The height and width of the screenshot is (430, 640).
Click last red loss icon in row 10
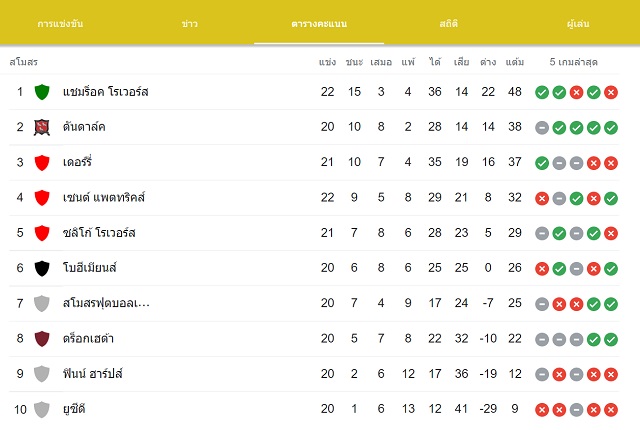pyautogui.click(x=611, y=410)
